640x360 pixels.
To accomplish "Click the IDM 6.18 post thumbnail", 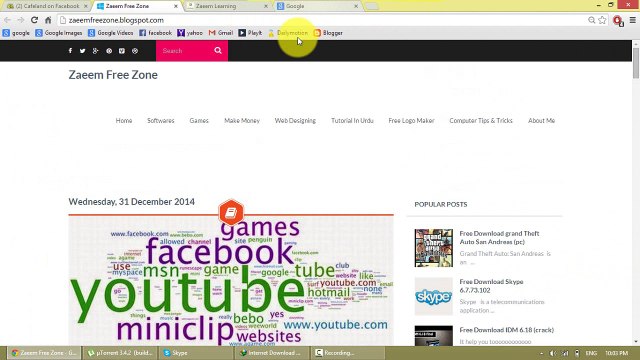I will click(x=433, y=336).
